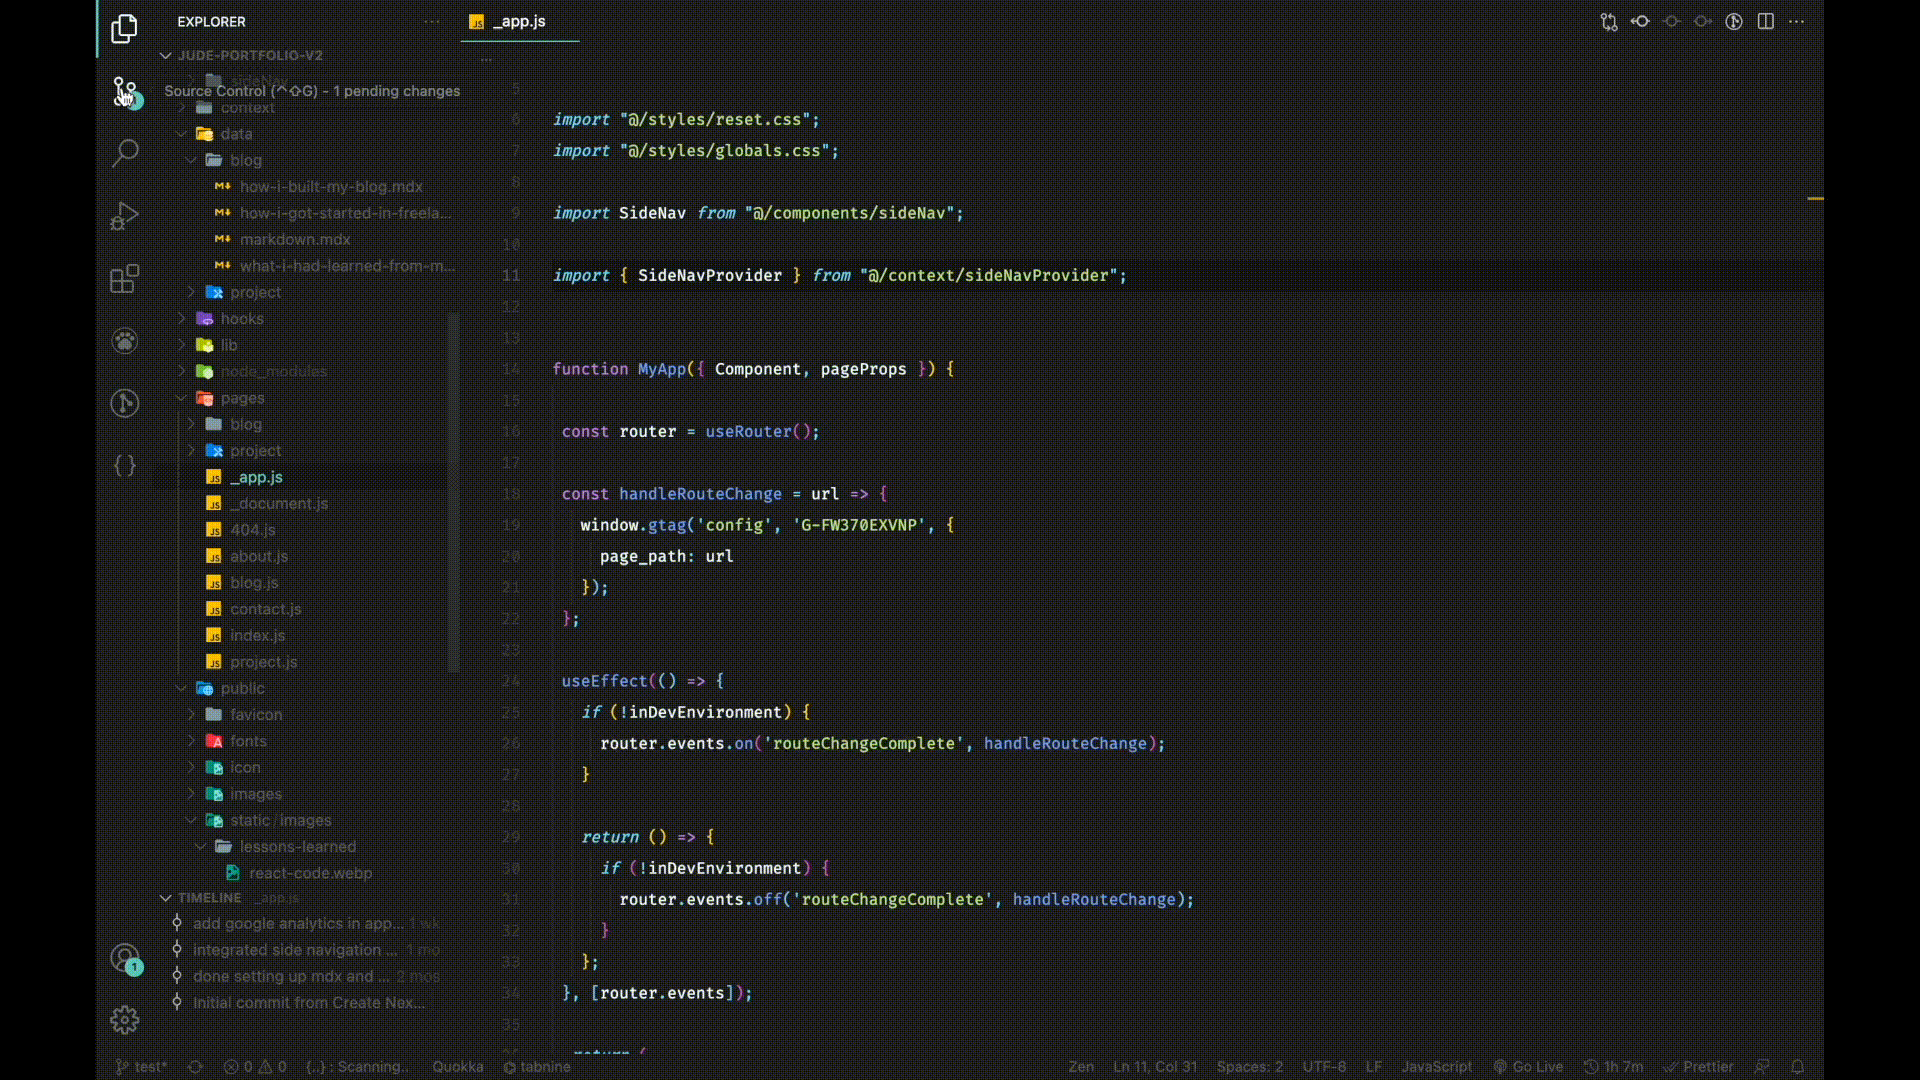
Task: Open the Extensions view in the activity bar
Action: (x=124, y=279)
